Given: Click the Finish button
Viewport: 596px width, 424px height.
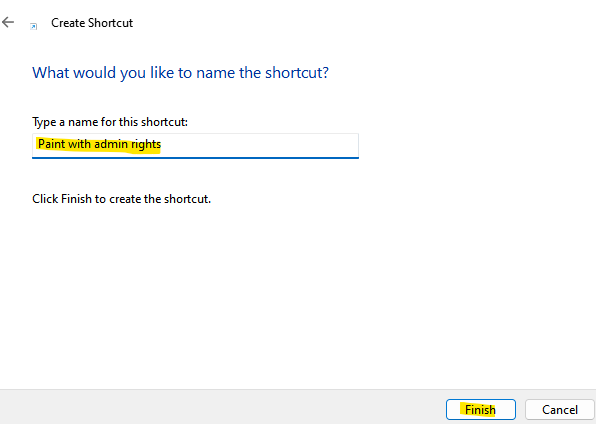Looking at the screenshot, I should (x=480, y=410).
